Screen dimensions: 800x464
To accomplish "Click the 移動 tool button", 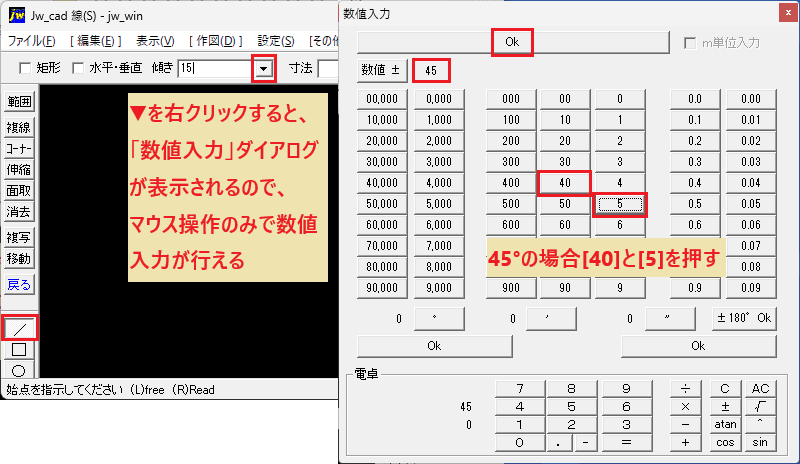I will tap(19, 259).
